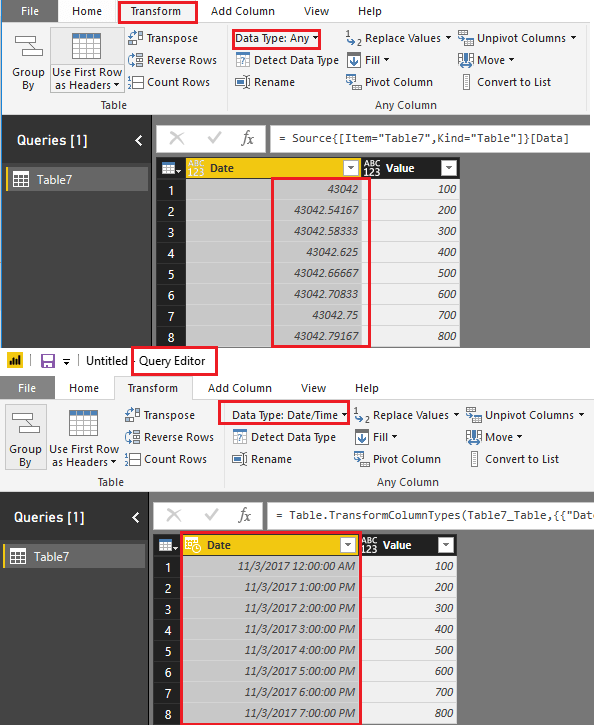Select Table7 query in upper pane
594x725 pixels.
coord(77,179)
